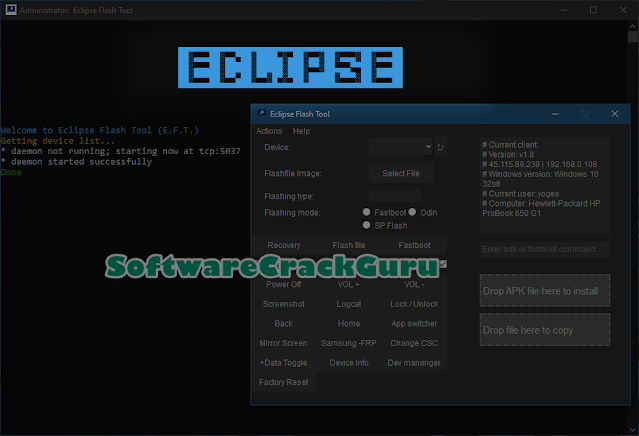Click the Home button
Image resolution: width=639 pixels, height=436 pixels.
349,324
